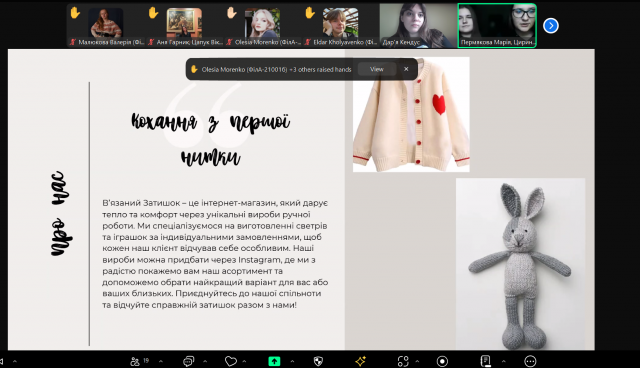Expand the Reactions options caret

coord(244,361)
